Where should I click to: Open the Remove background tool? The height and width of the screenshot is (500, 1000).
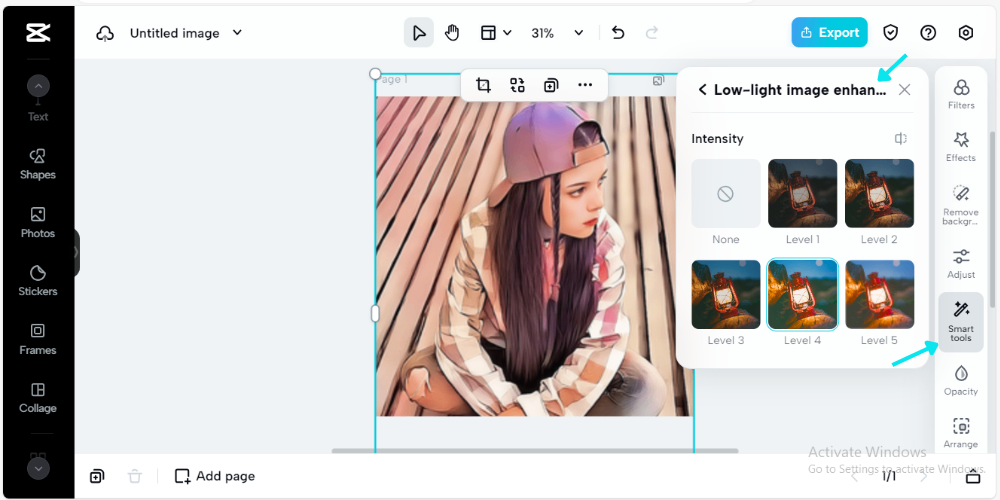coord(961,205)
